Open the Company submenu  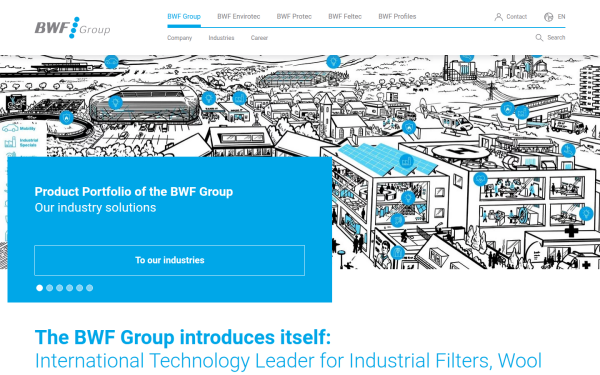pos(179,38)
